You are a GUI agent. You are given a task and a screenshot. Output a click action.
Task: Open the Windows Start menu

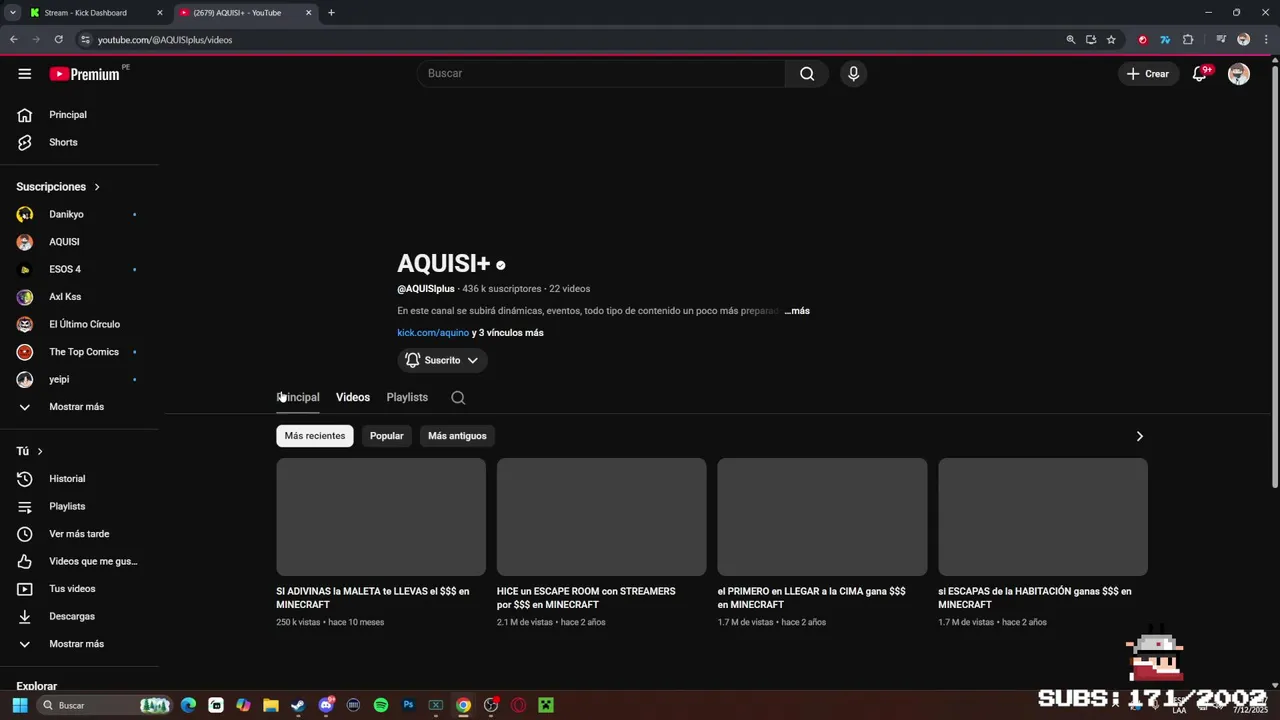[19, 705]
